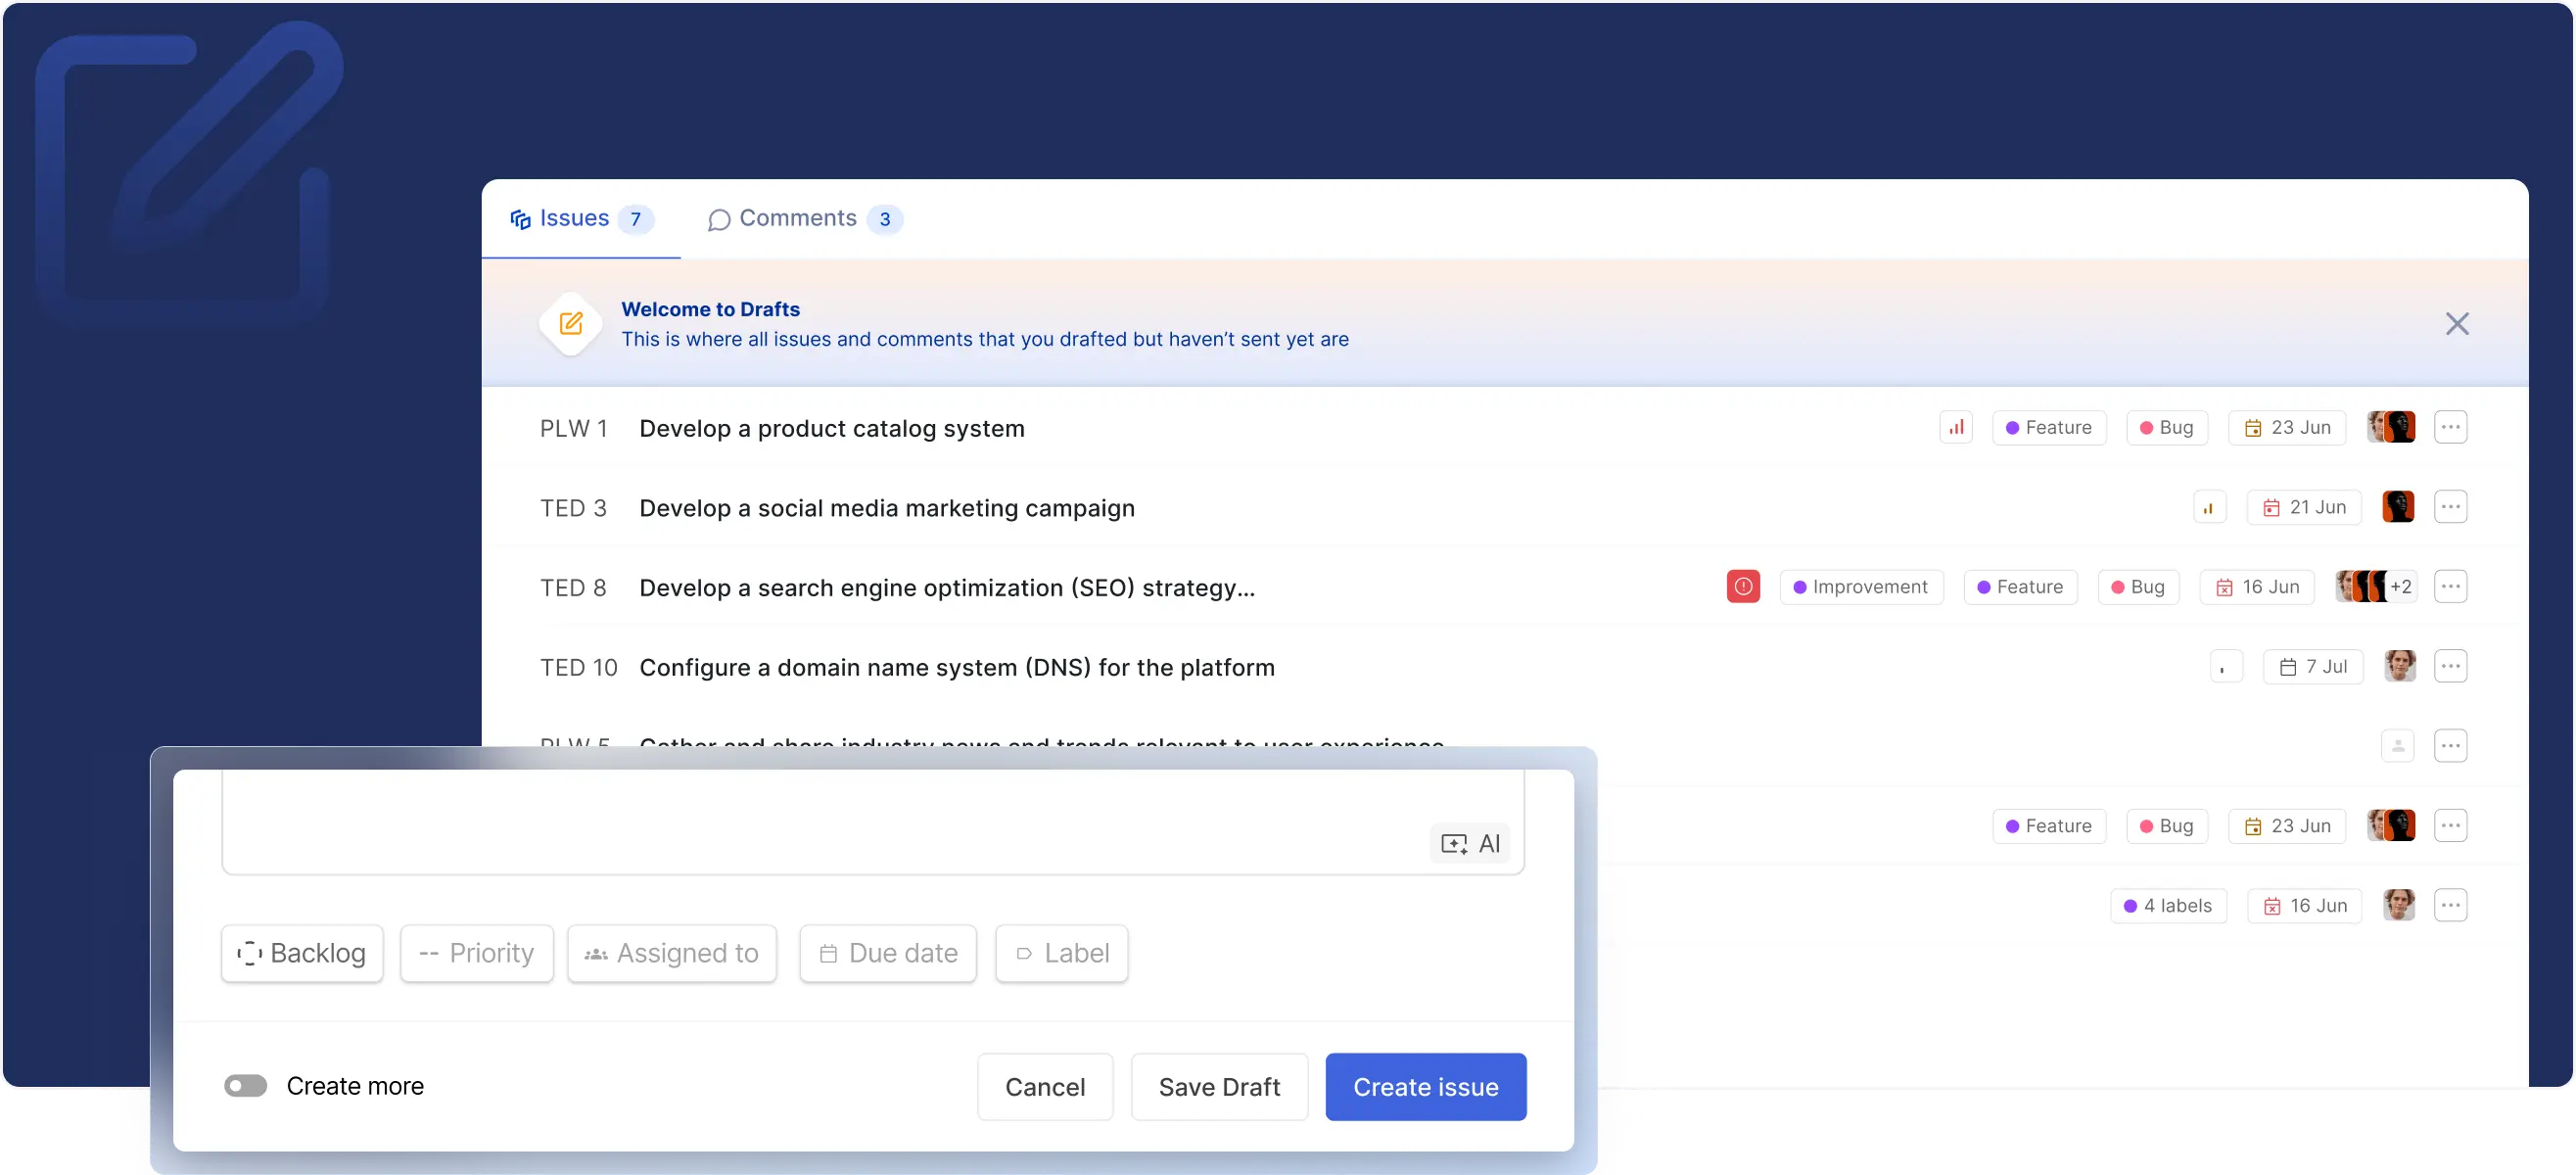The height and width of the screenshot is (1175, 2576).
Task: Click the Create issue button
Action: 1425,1087
